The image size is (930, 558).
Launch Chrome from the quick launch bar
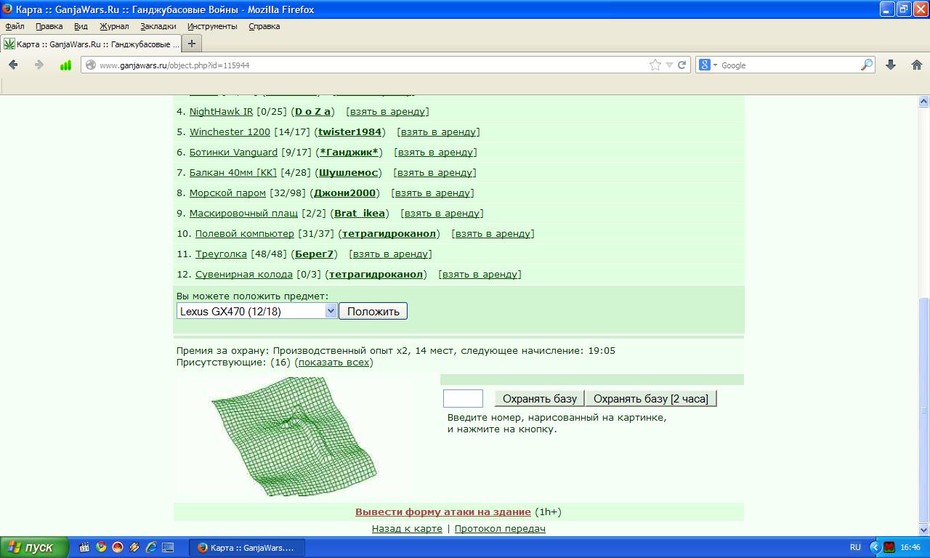point(101,547)
